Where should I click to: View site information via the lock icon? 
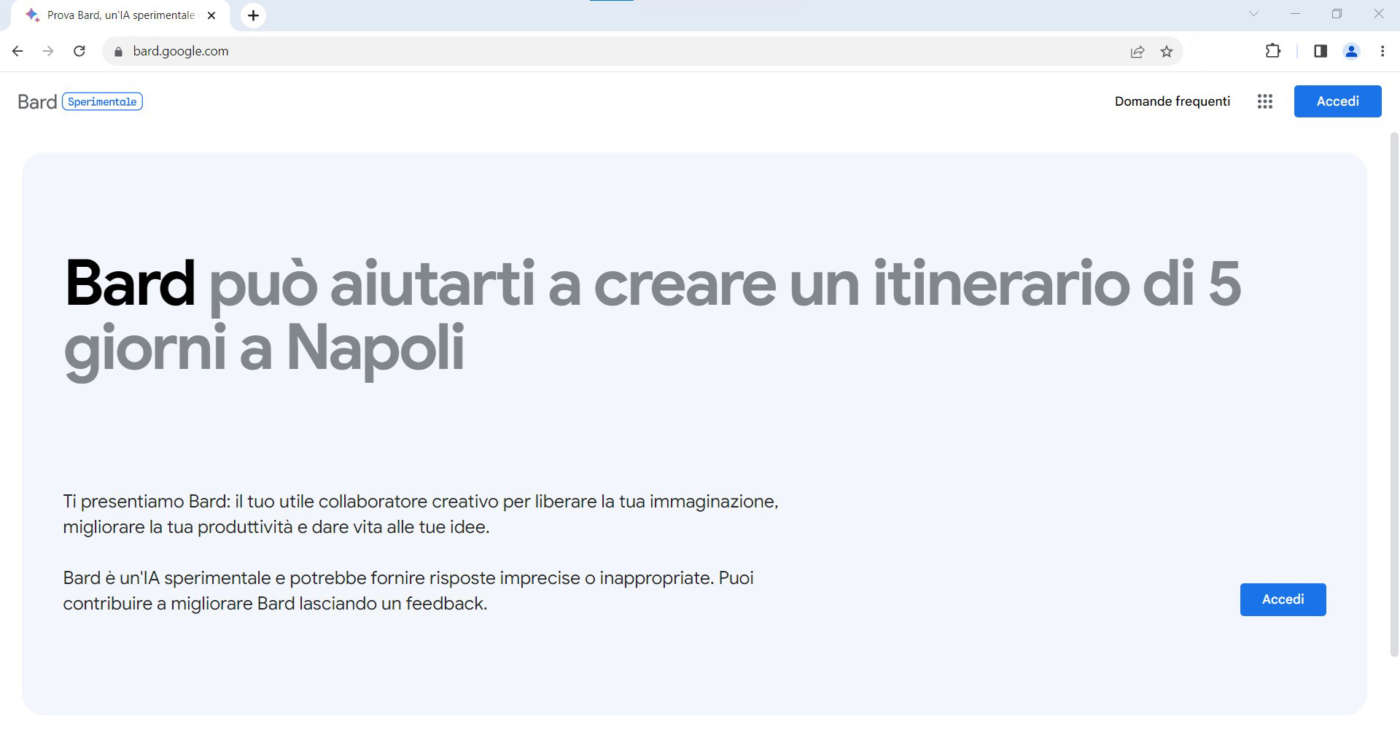[118, 52]
